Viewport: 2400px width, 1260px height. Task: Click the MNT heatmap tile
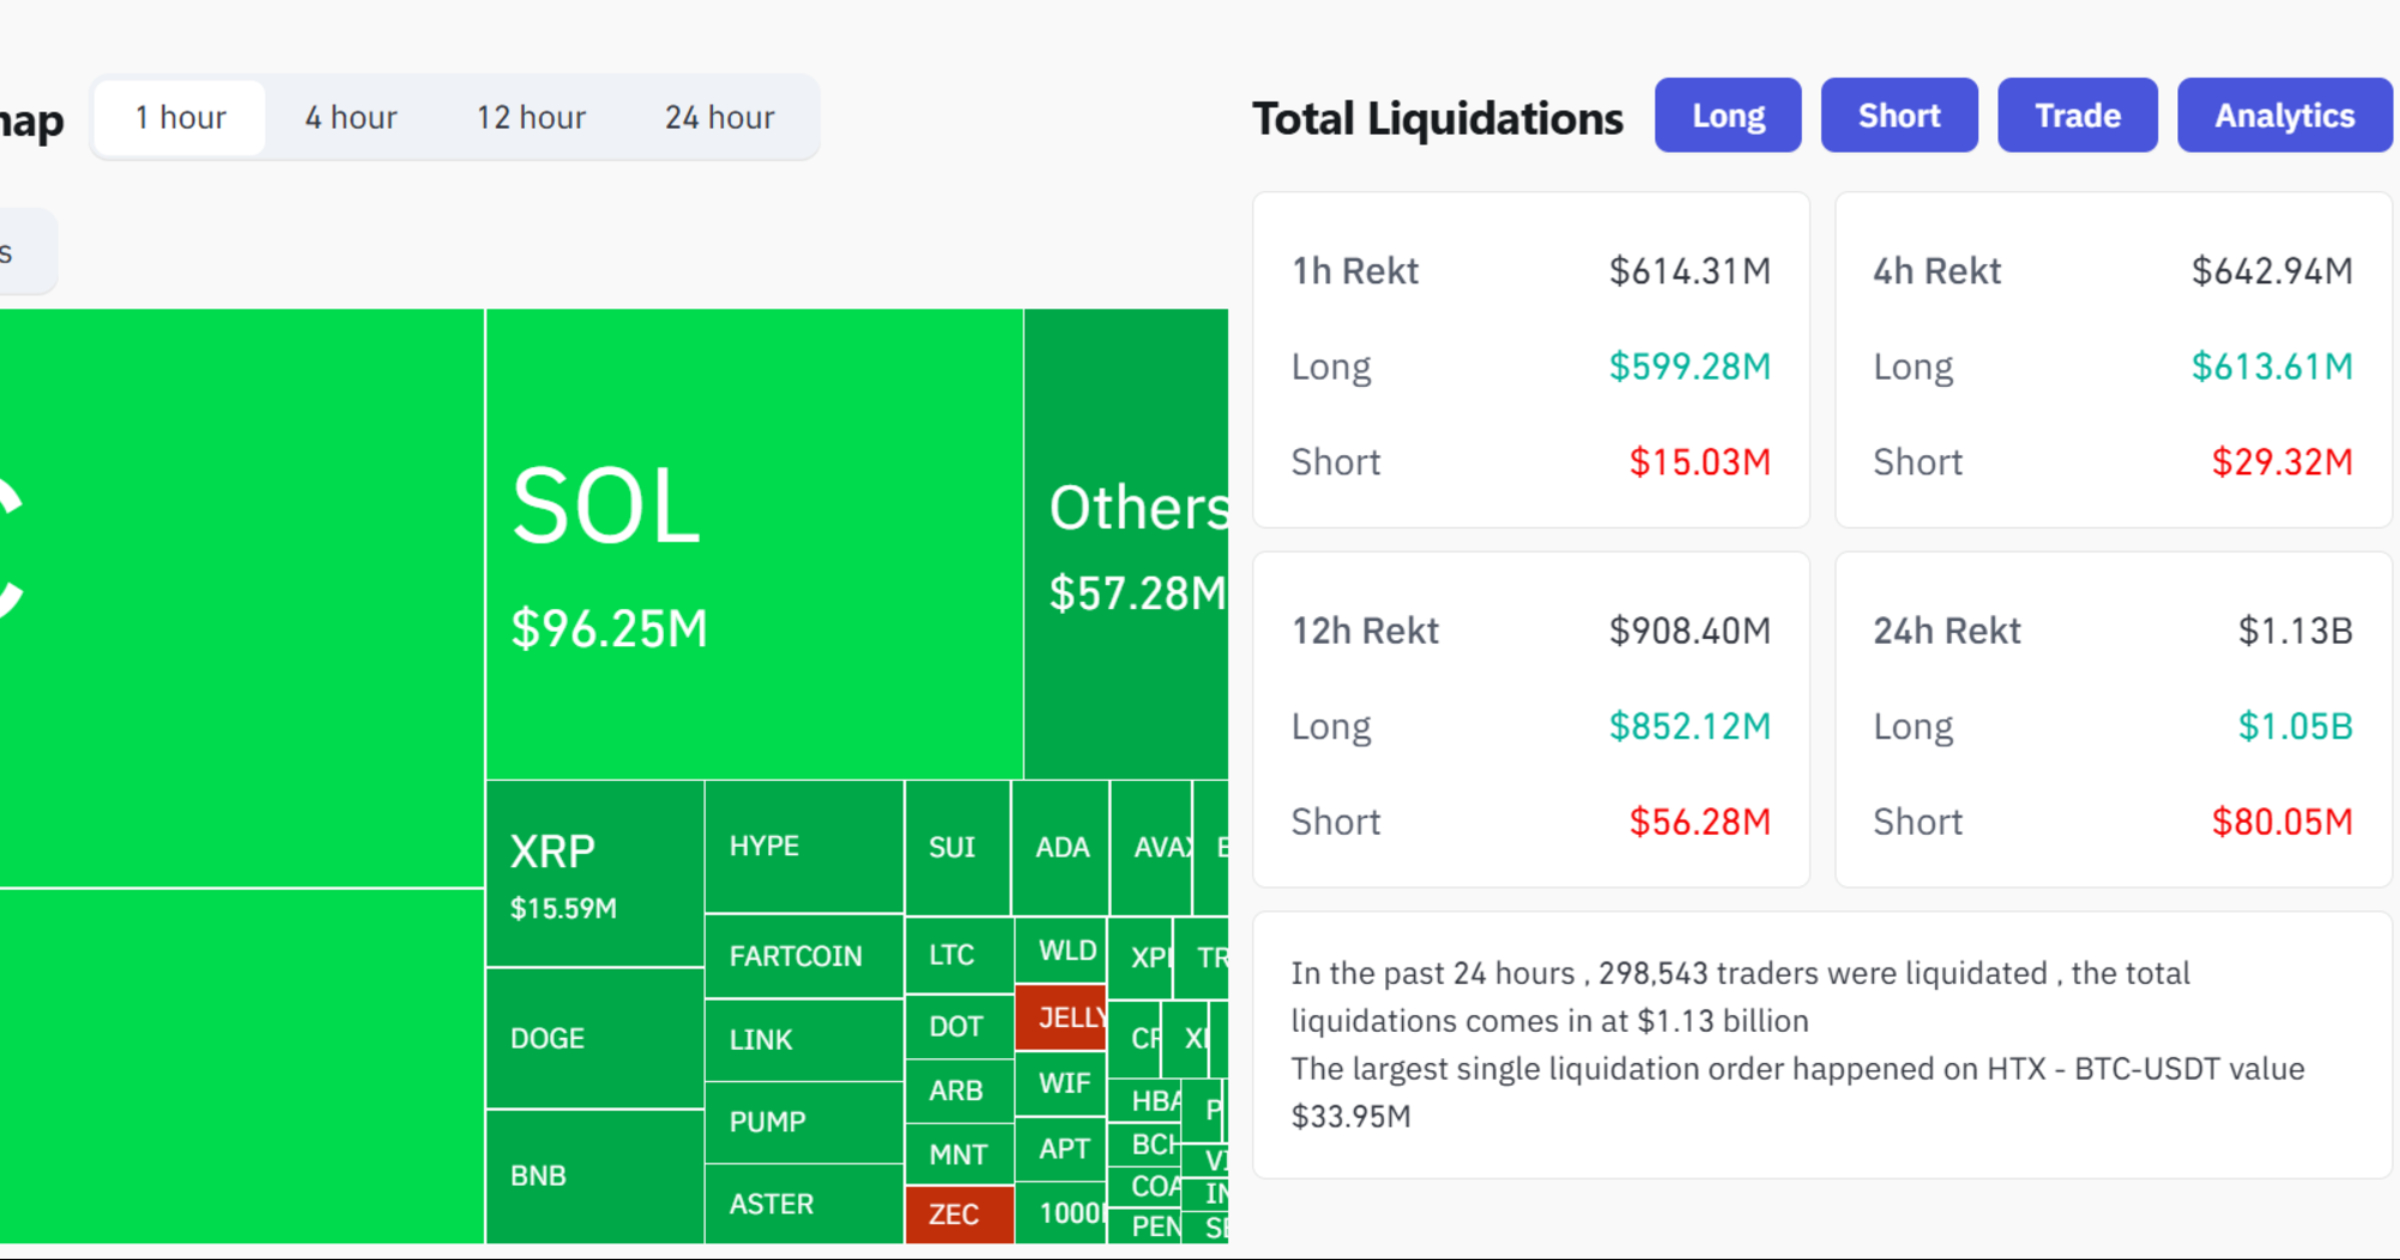pyautogui.click(x=958, y=1155)
